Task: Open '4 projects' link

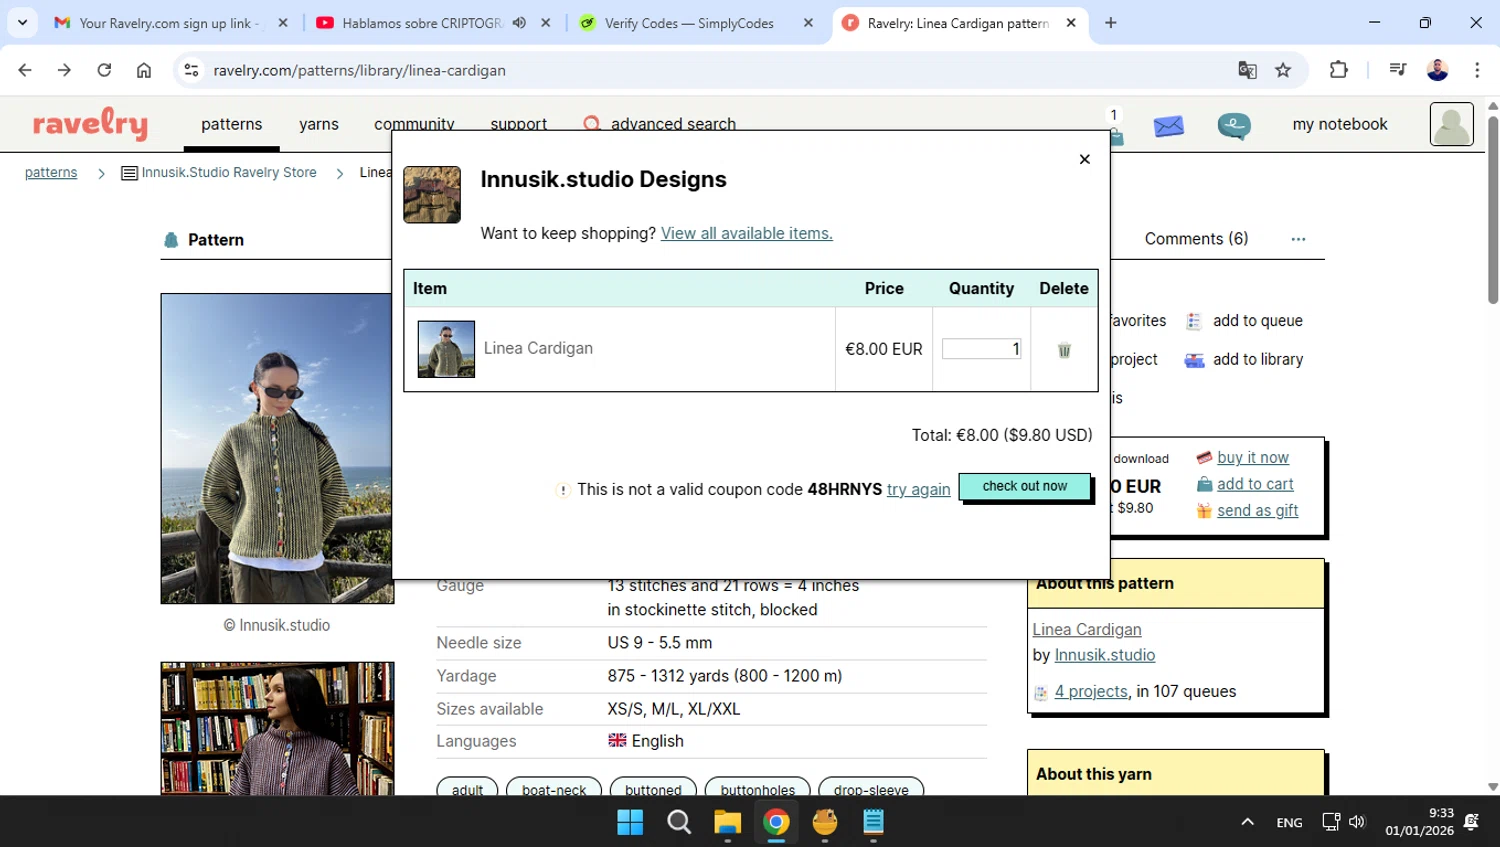Action: pyautogui.click(x=1090, y=691)
